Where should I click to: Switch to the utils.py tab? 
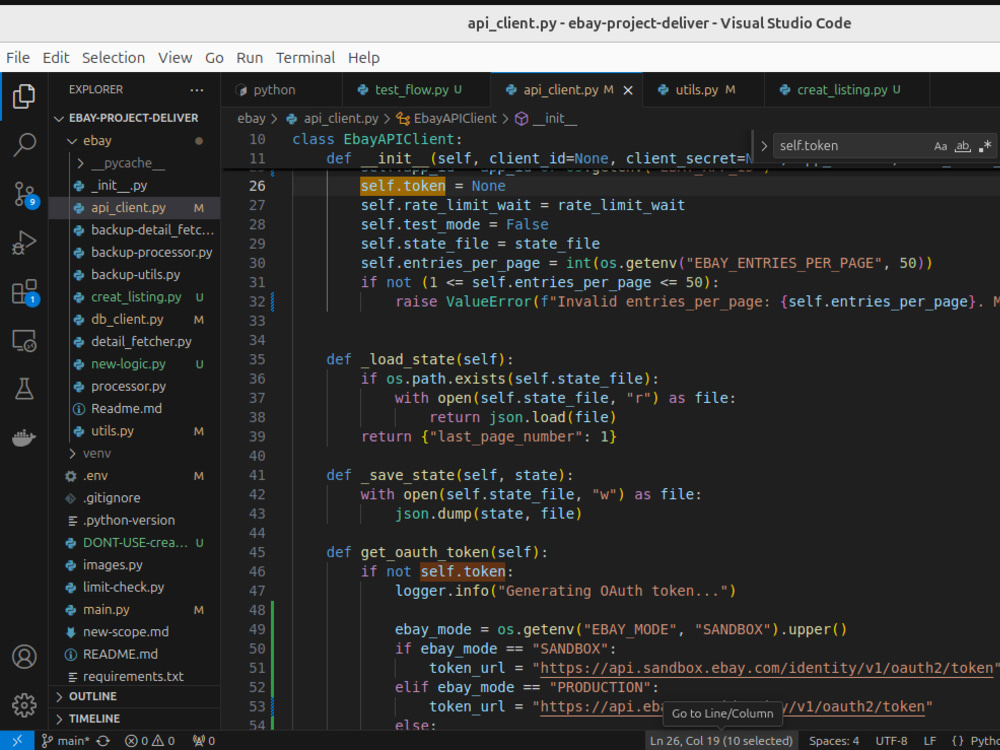[x=704, y=90]
